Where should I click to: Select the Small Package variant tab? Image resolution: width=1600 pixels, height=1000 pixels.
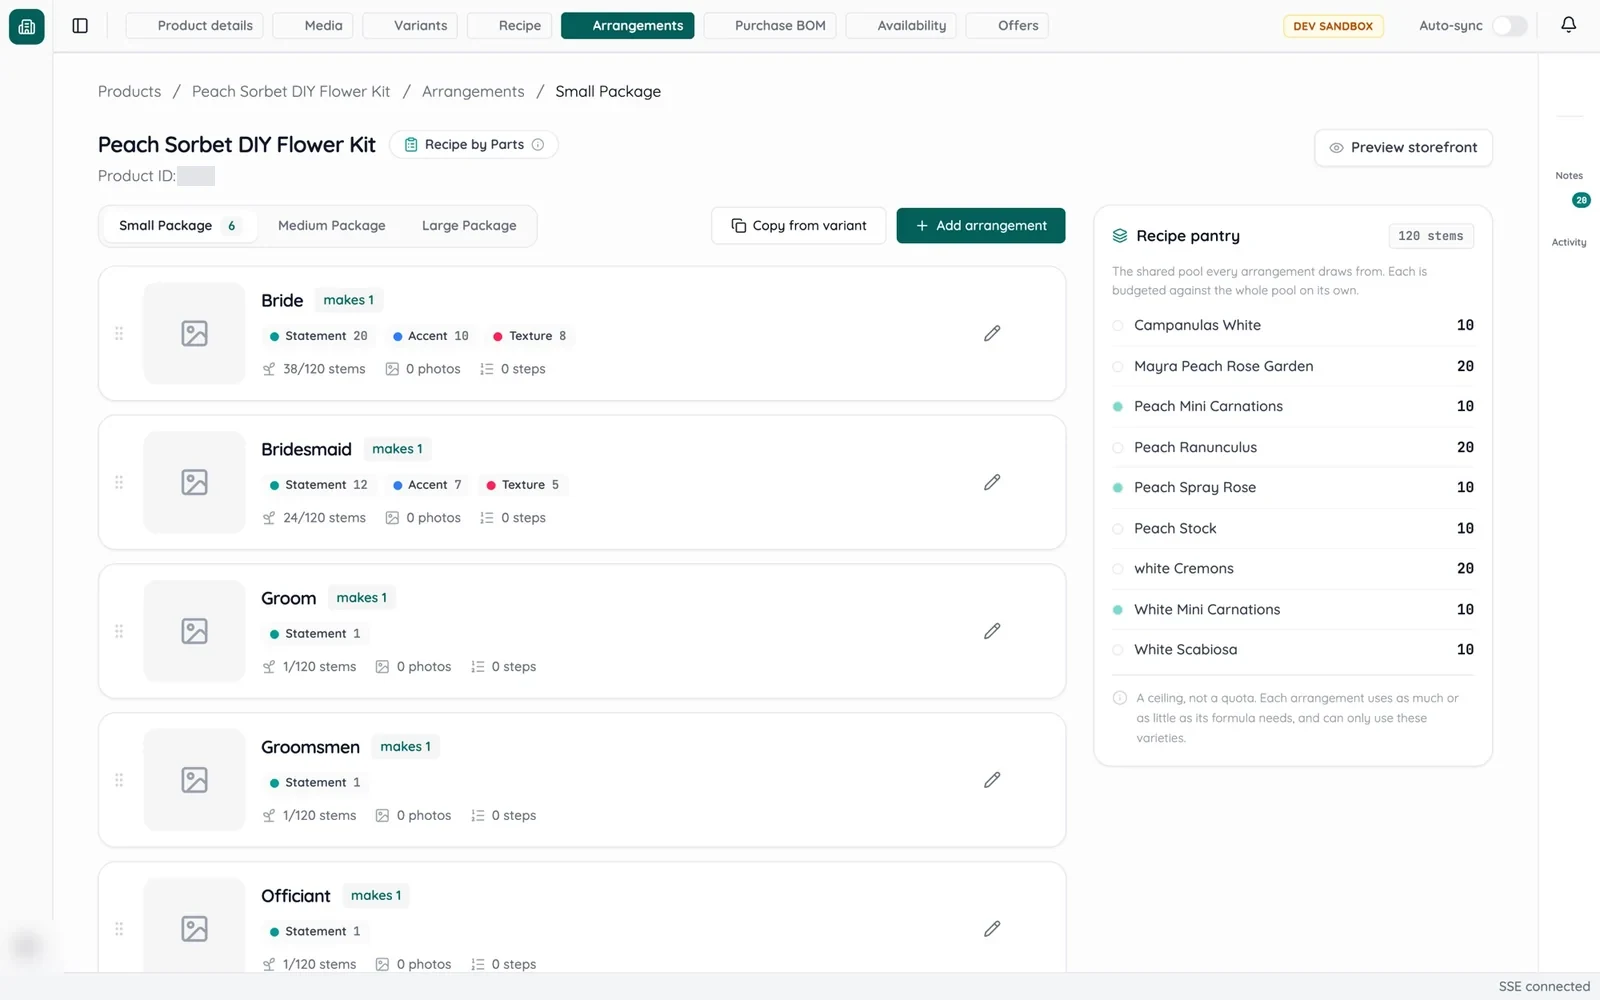coord(178,226)
